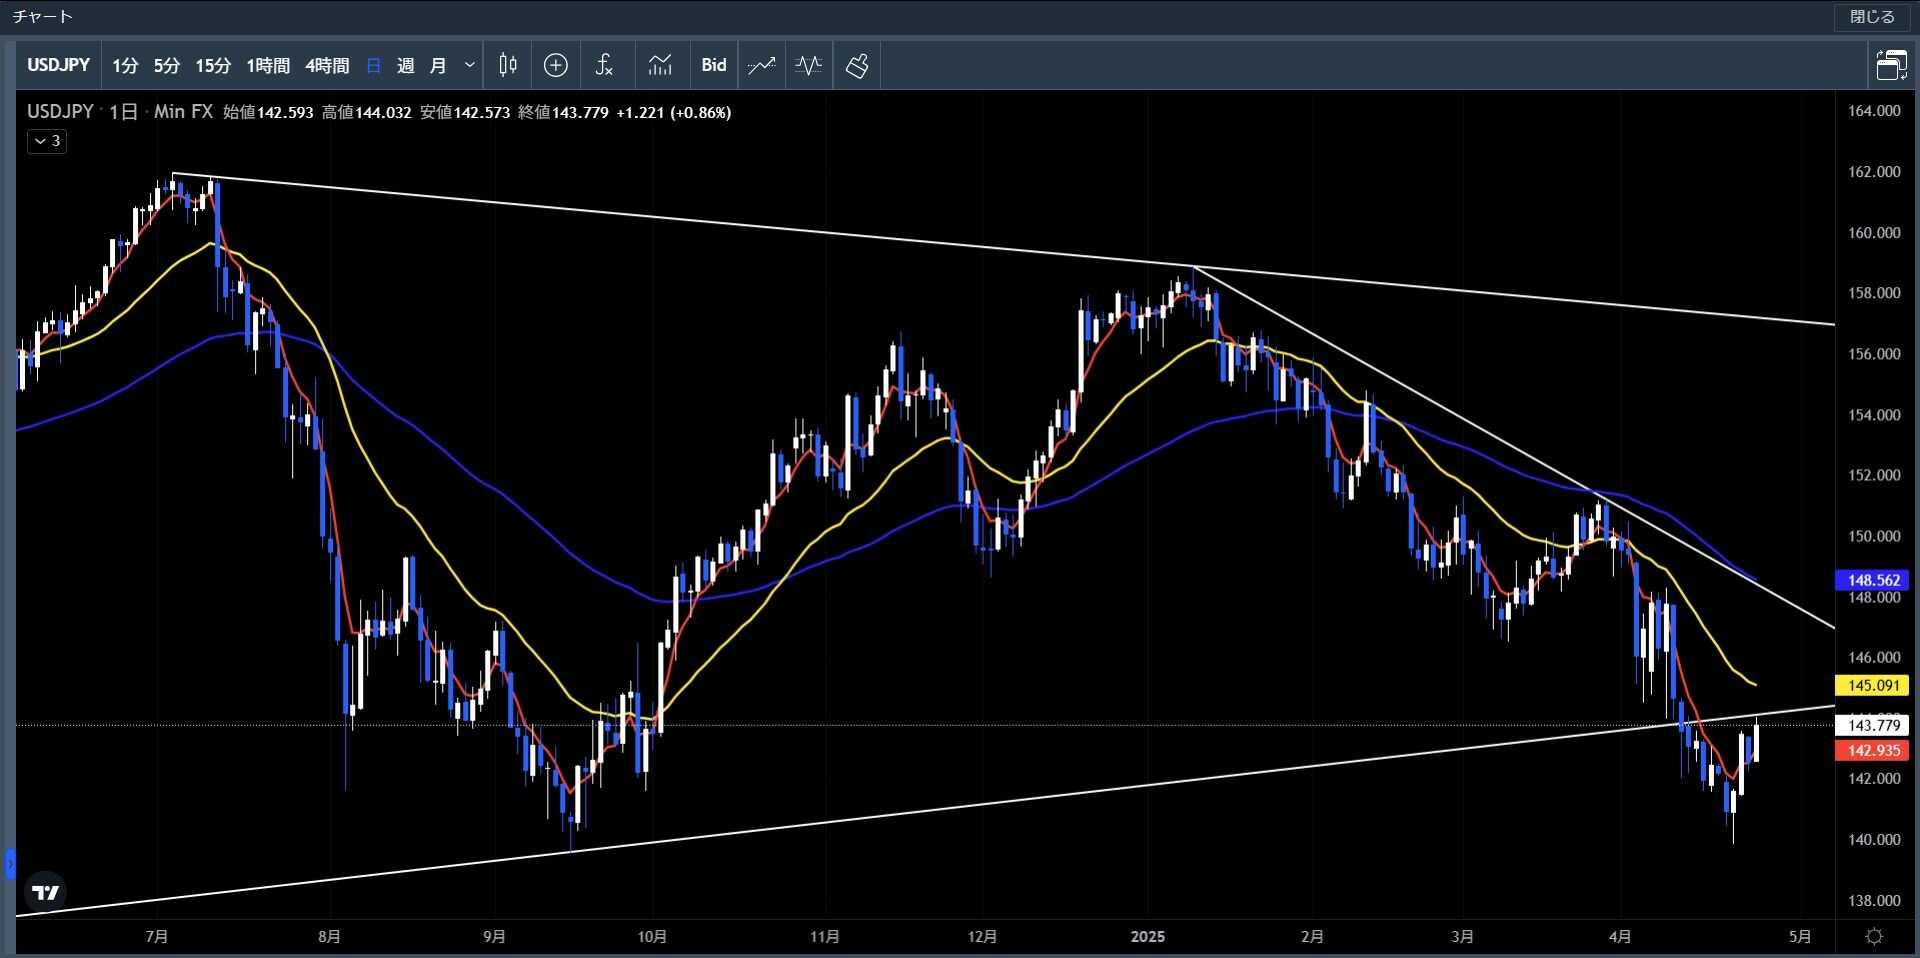Select the 日 daily timeframe
Screen dimensions: 1920x958
(374, 65)
